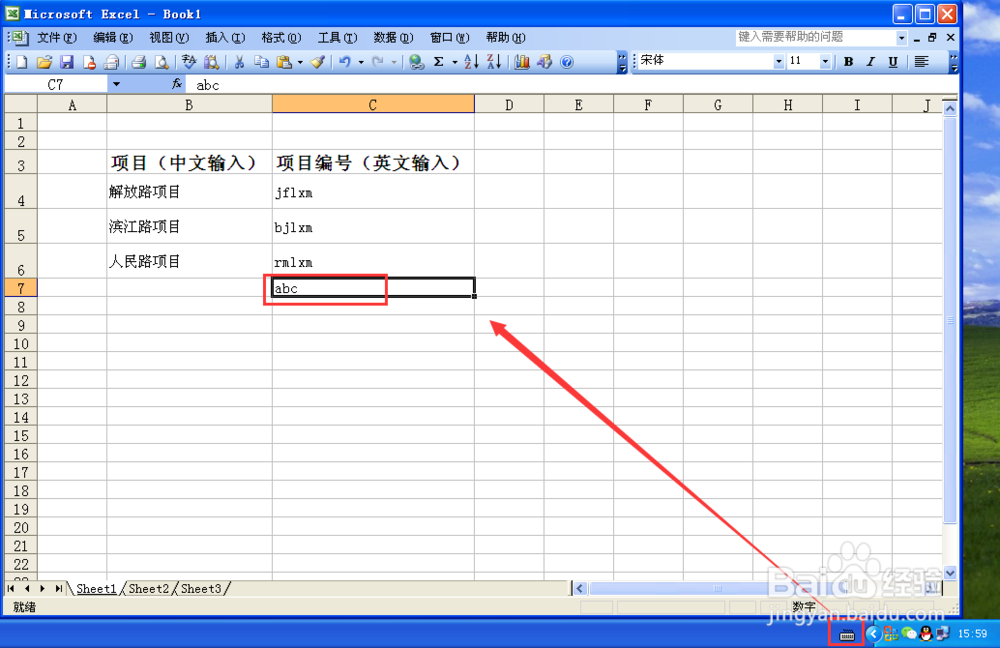The width and height of the screenshot is (1000, 648).
Task: Open the Redo history dropdown arrow
Action: pyautogui.click(x=393, y=63)
